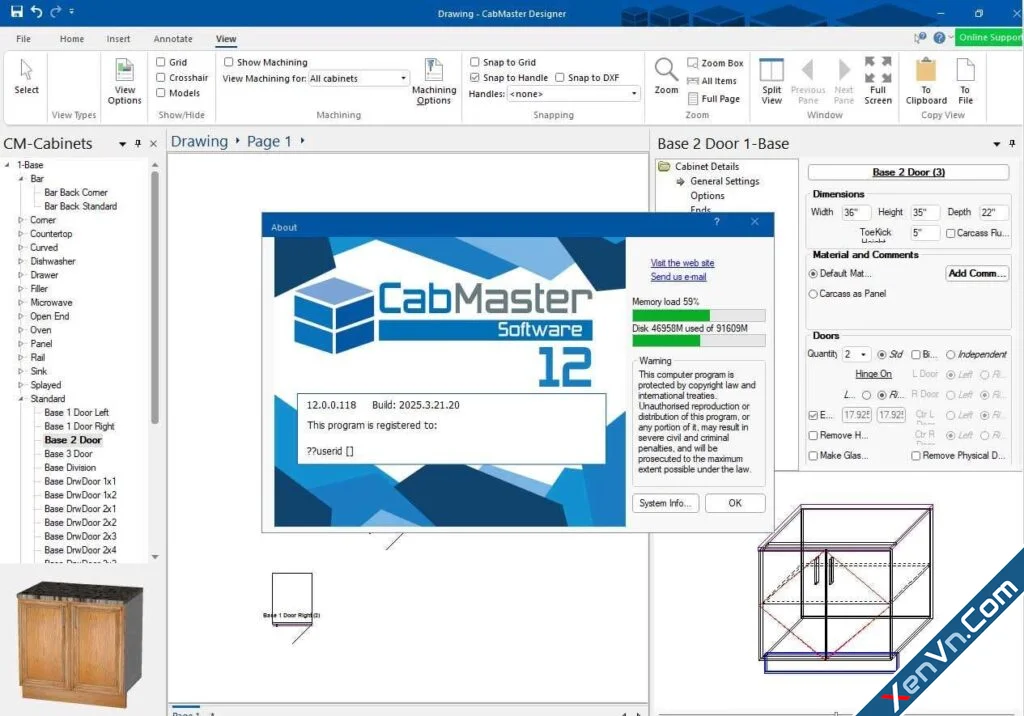Open door Quantity dropdown
Screen dimensions: 1024x716
(x=863, y=354)
